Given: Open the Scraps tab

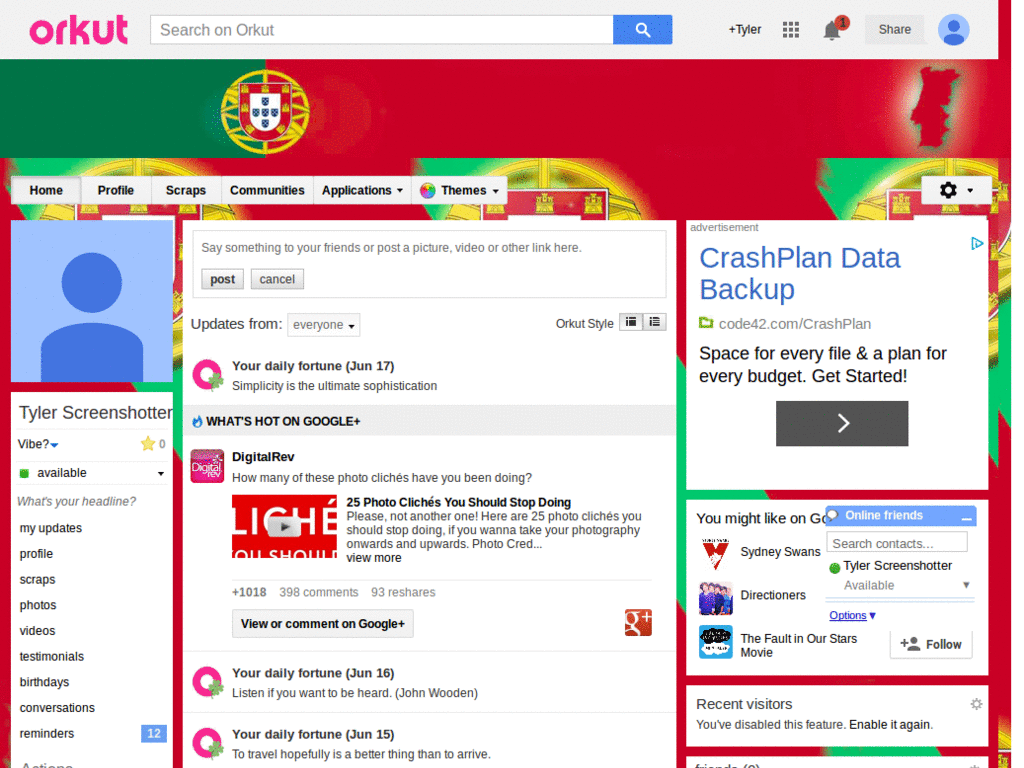Looking at the screenshot, I should click(185, 191).
